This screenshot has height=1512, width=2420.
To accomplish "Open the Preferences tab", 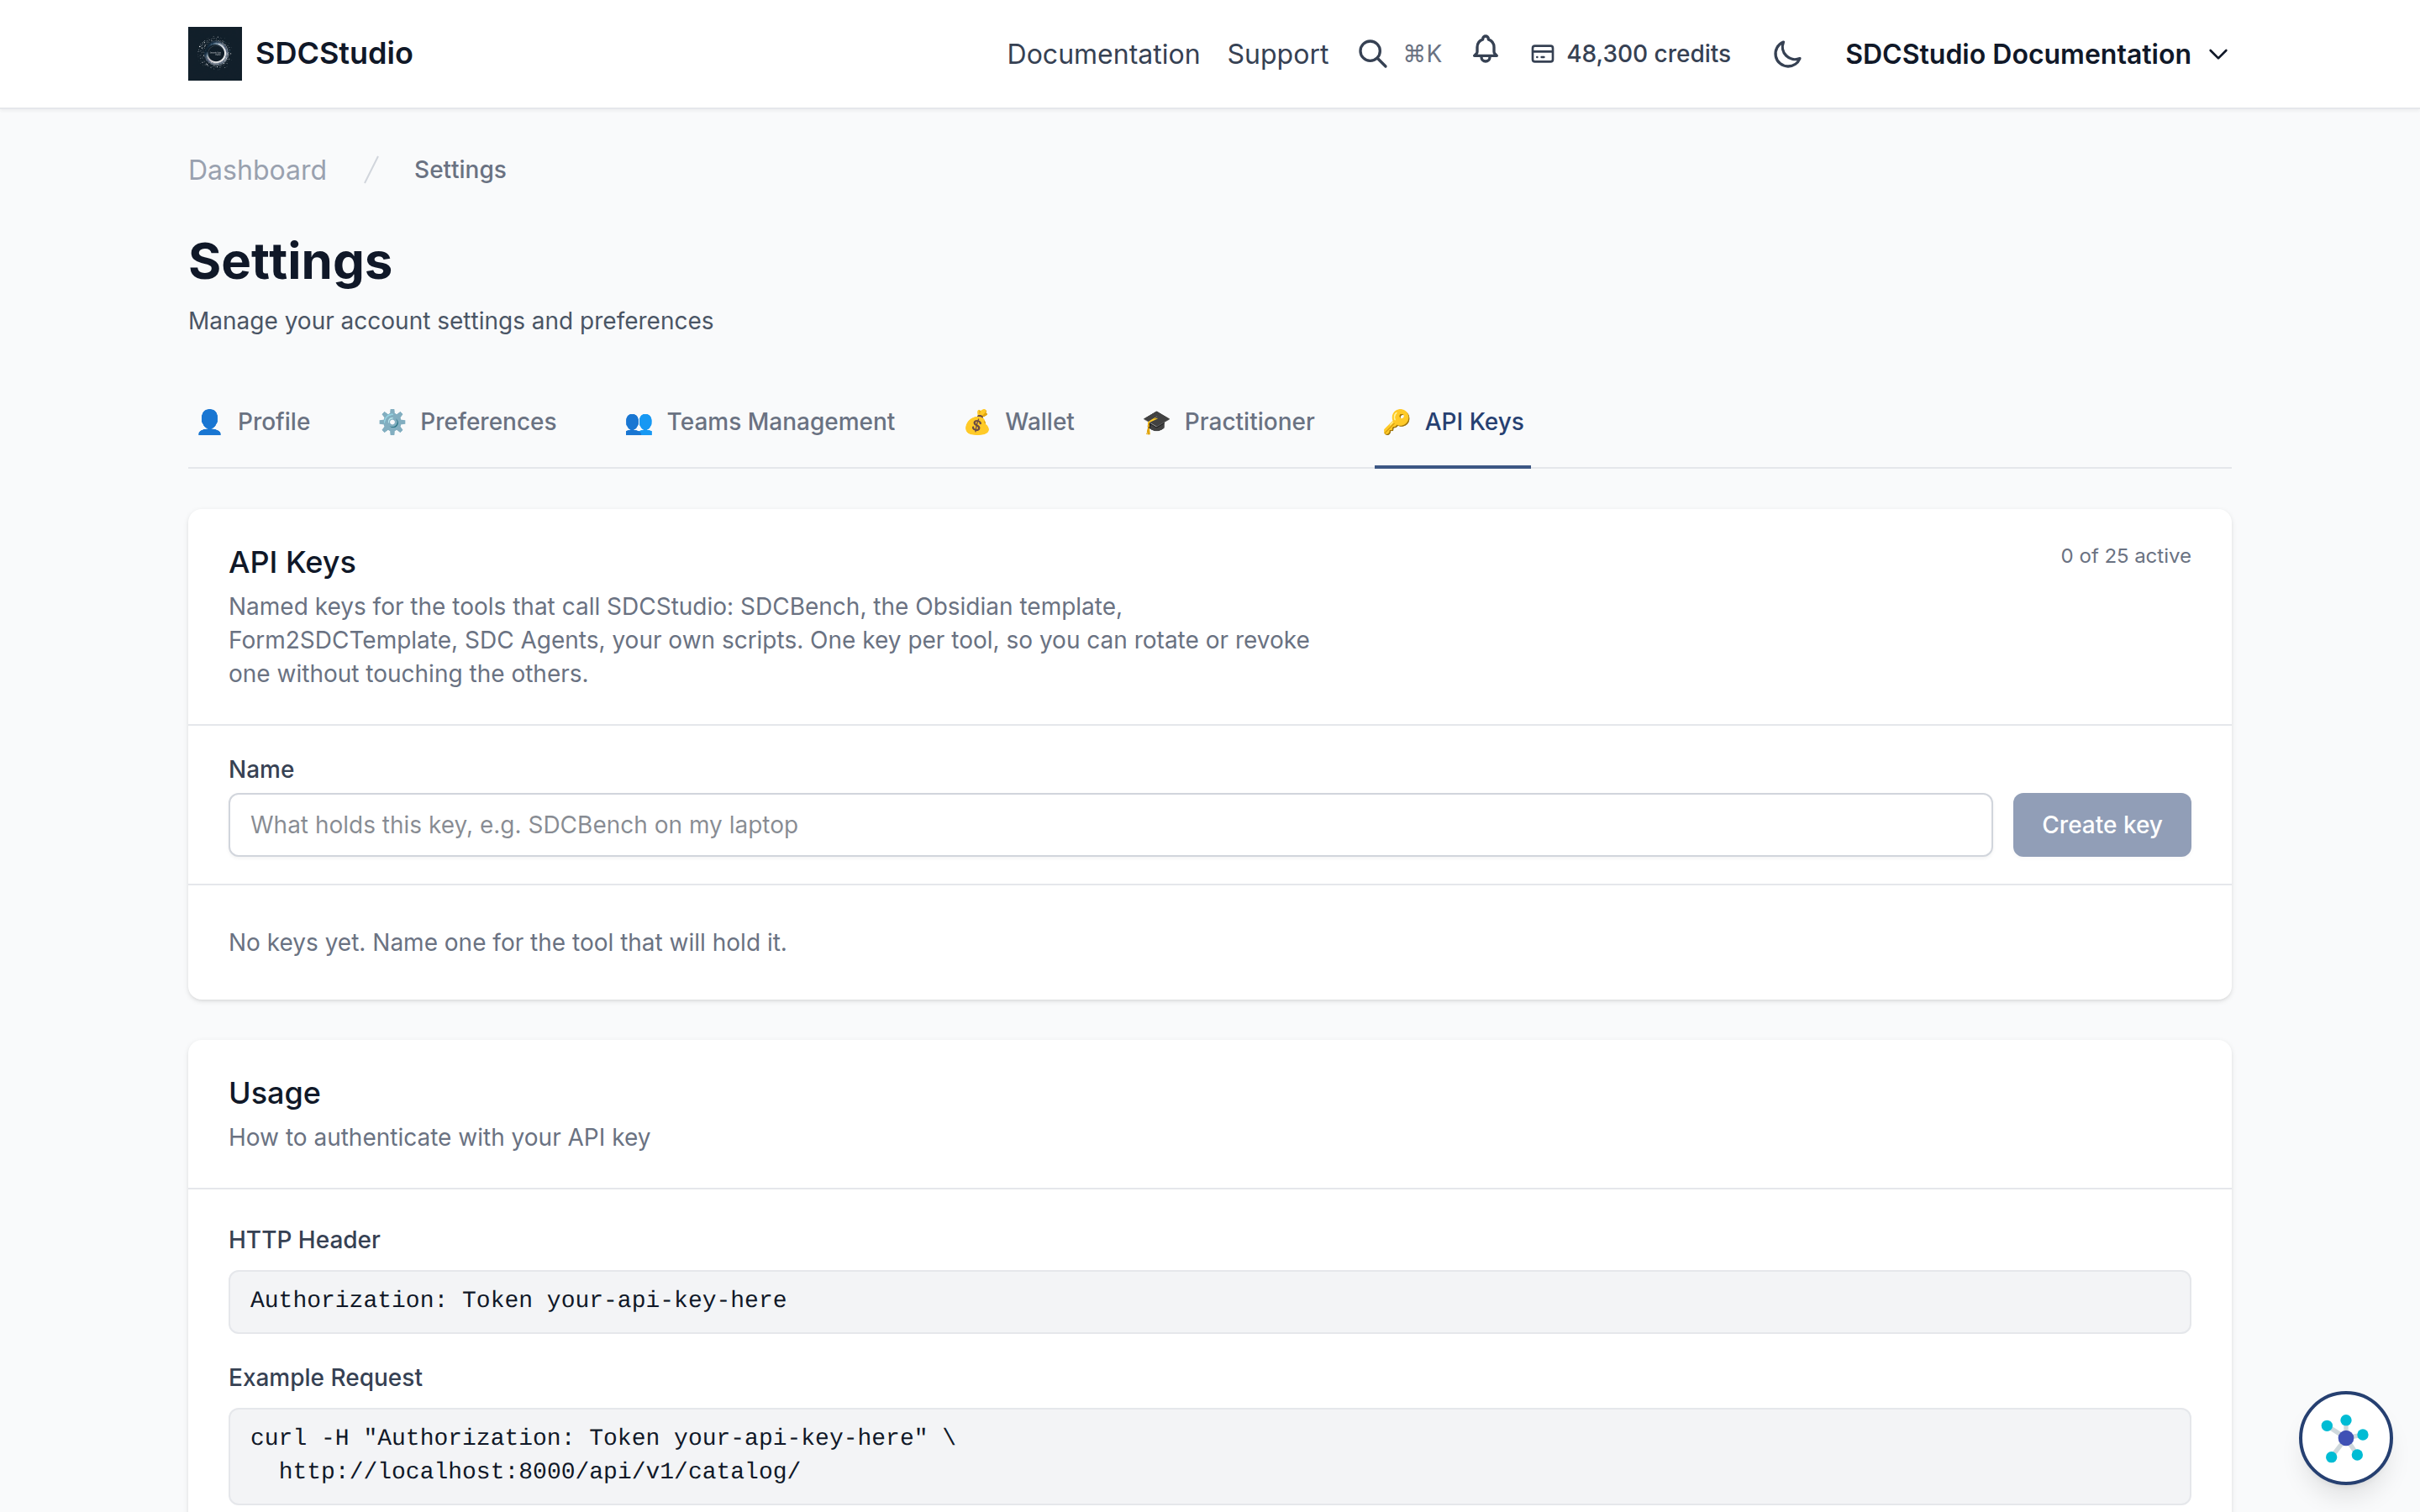I will click(x=467, y=422).
